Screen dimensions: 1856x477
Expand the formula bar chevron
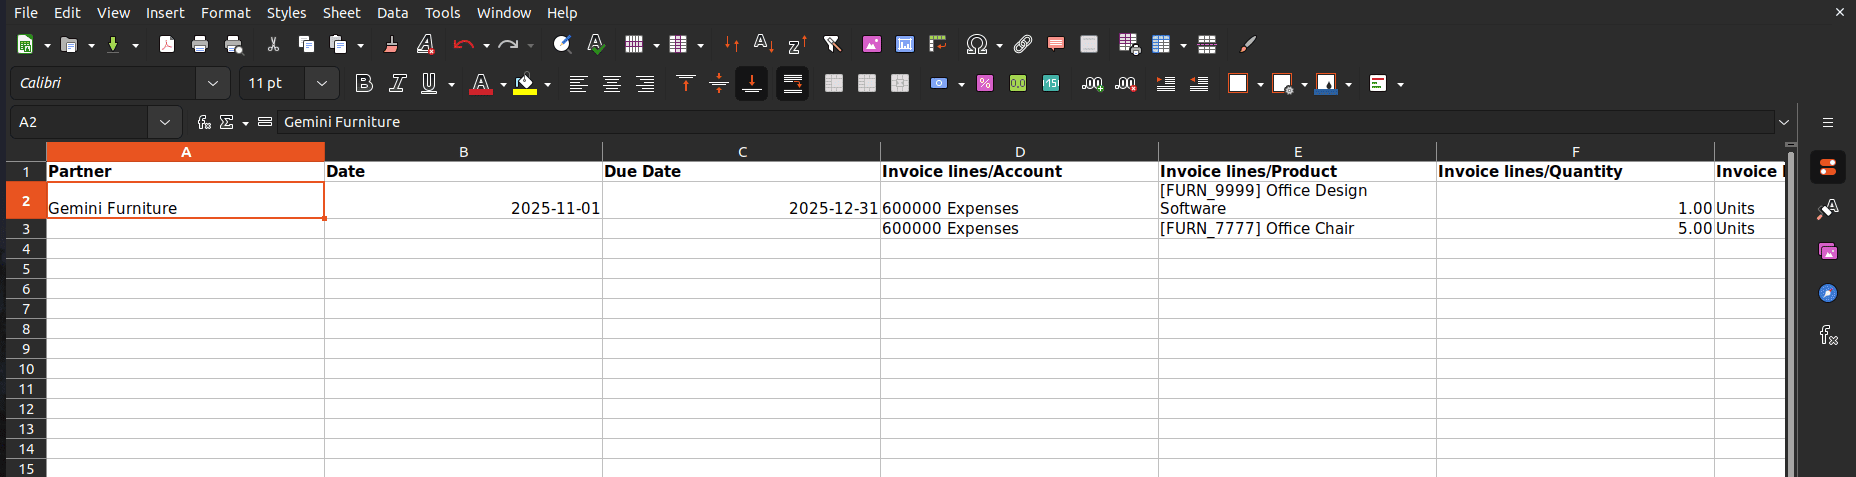[1784, 122]
